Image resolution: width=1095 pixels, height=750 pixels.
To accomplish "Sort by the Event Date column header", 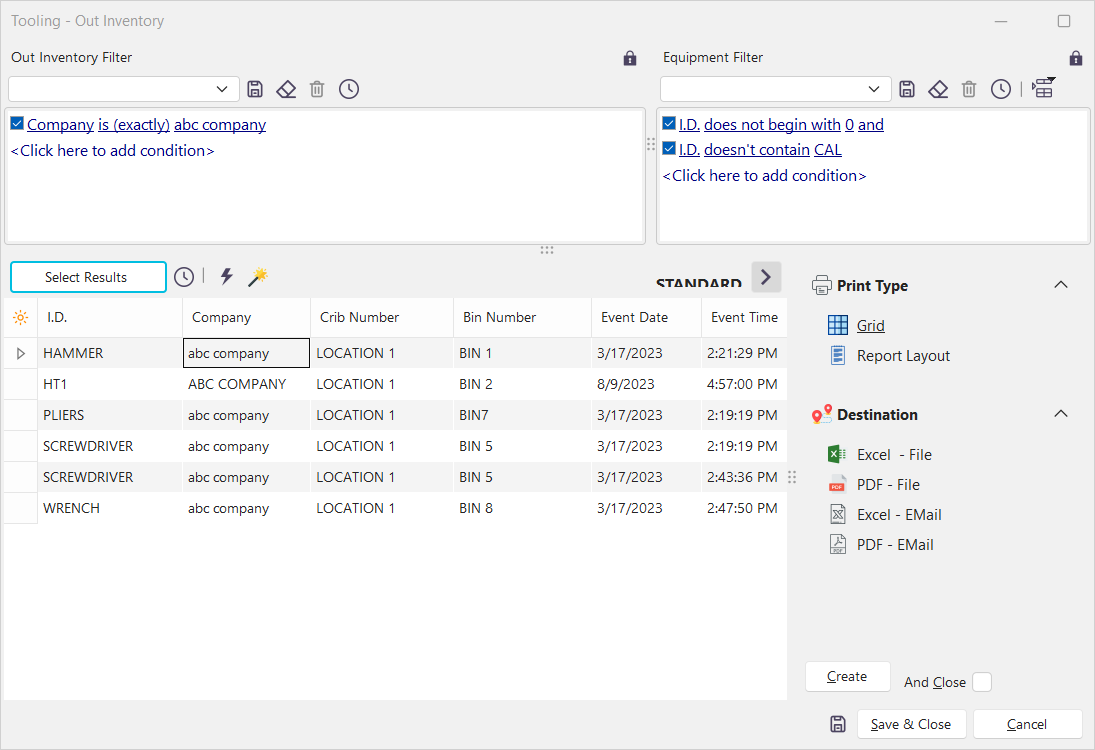I will tap(634, 317).
